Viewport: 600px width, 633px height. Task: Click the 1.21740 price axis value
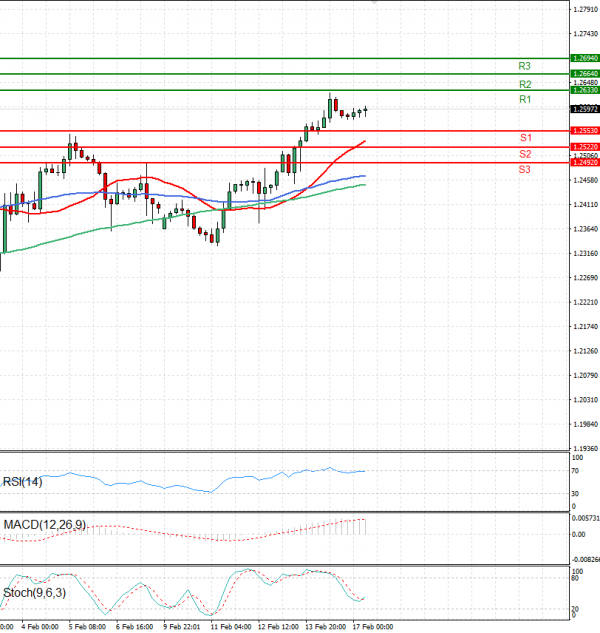[x=585, y=327]
